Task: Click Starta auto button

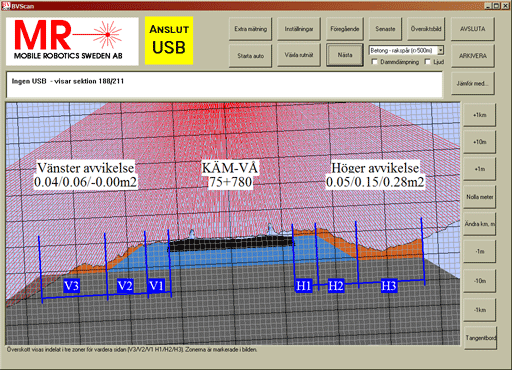Action: (x=250, y=56)
